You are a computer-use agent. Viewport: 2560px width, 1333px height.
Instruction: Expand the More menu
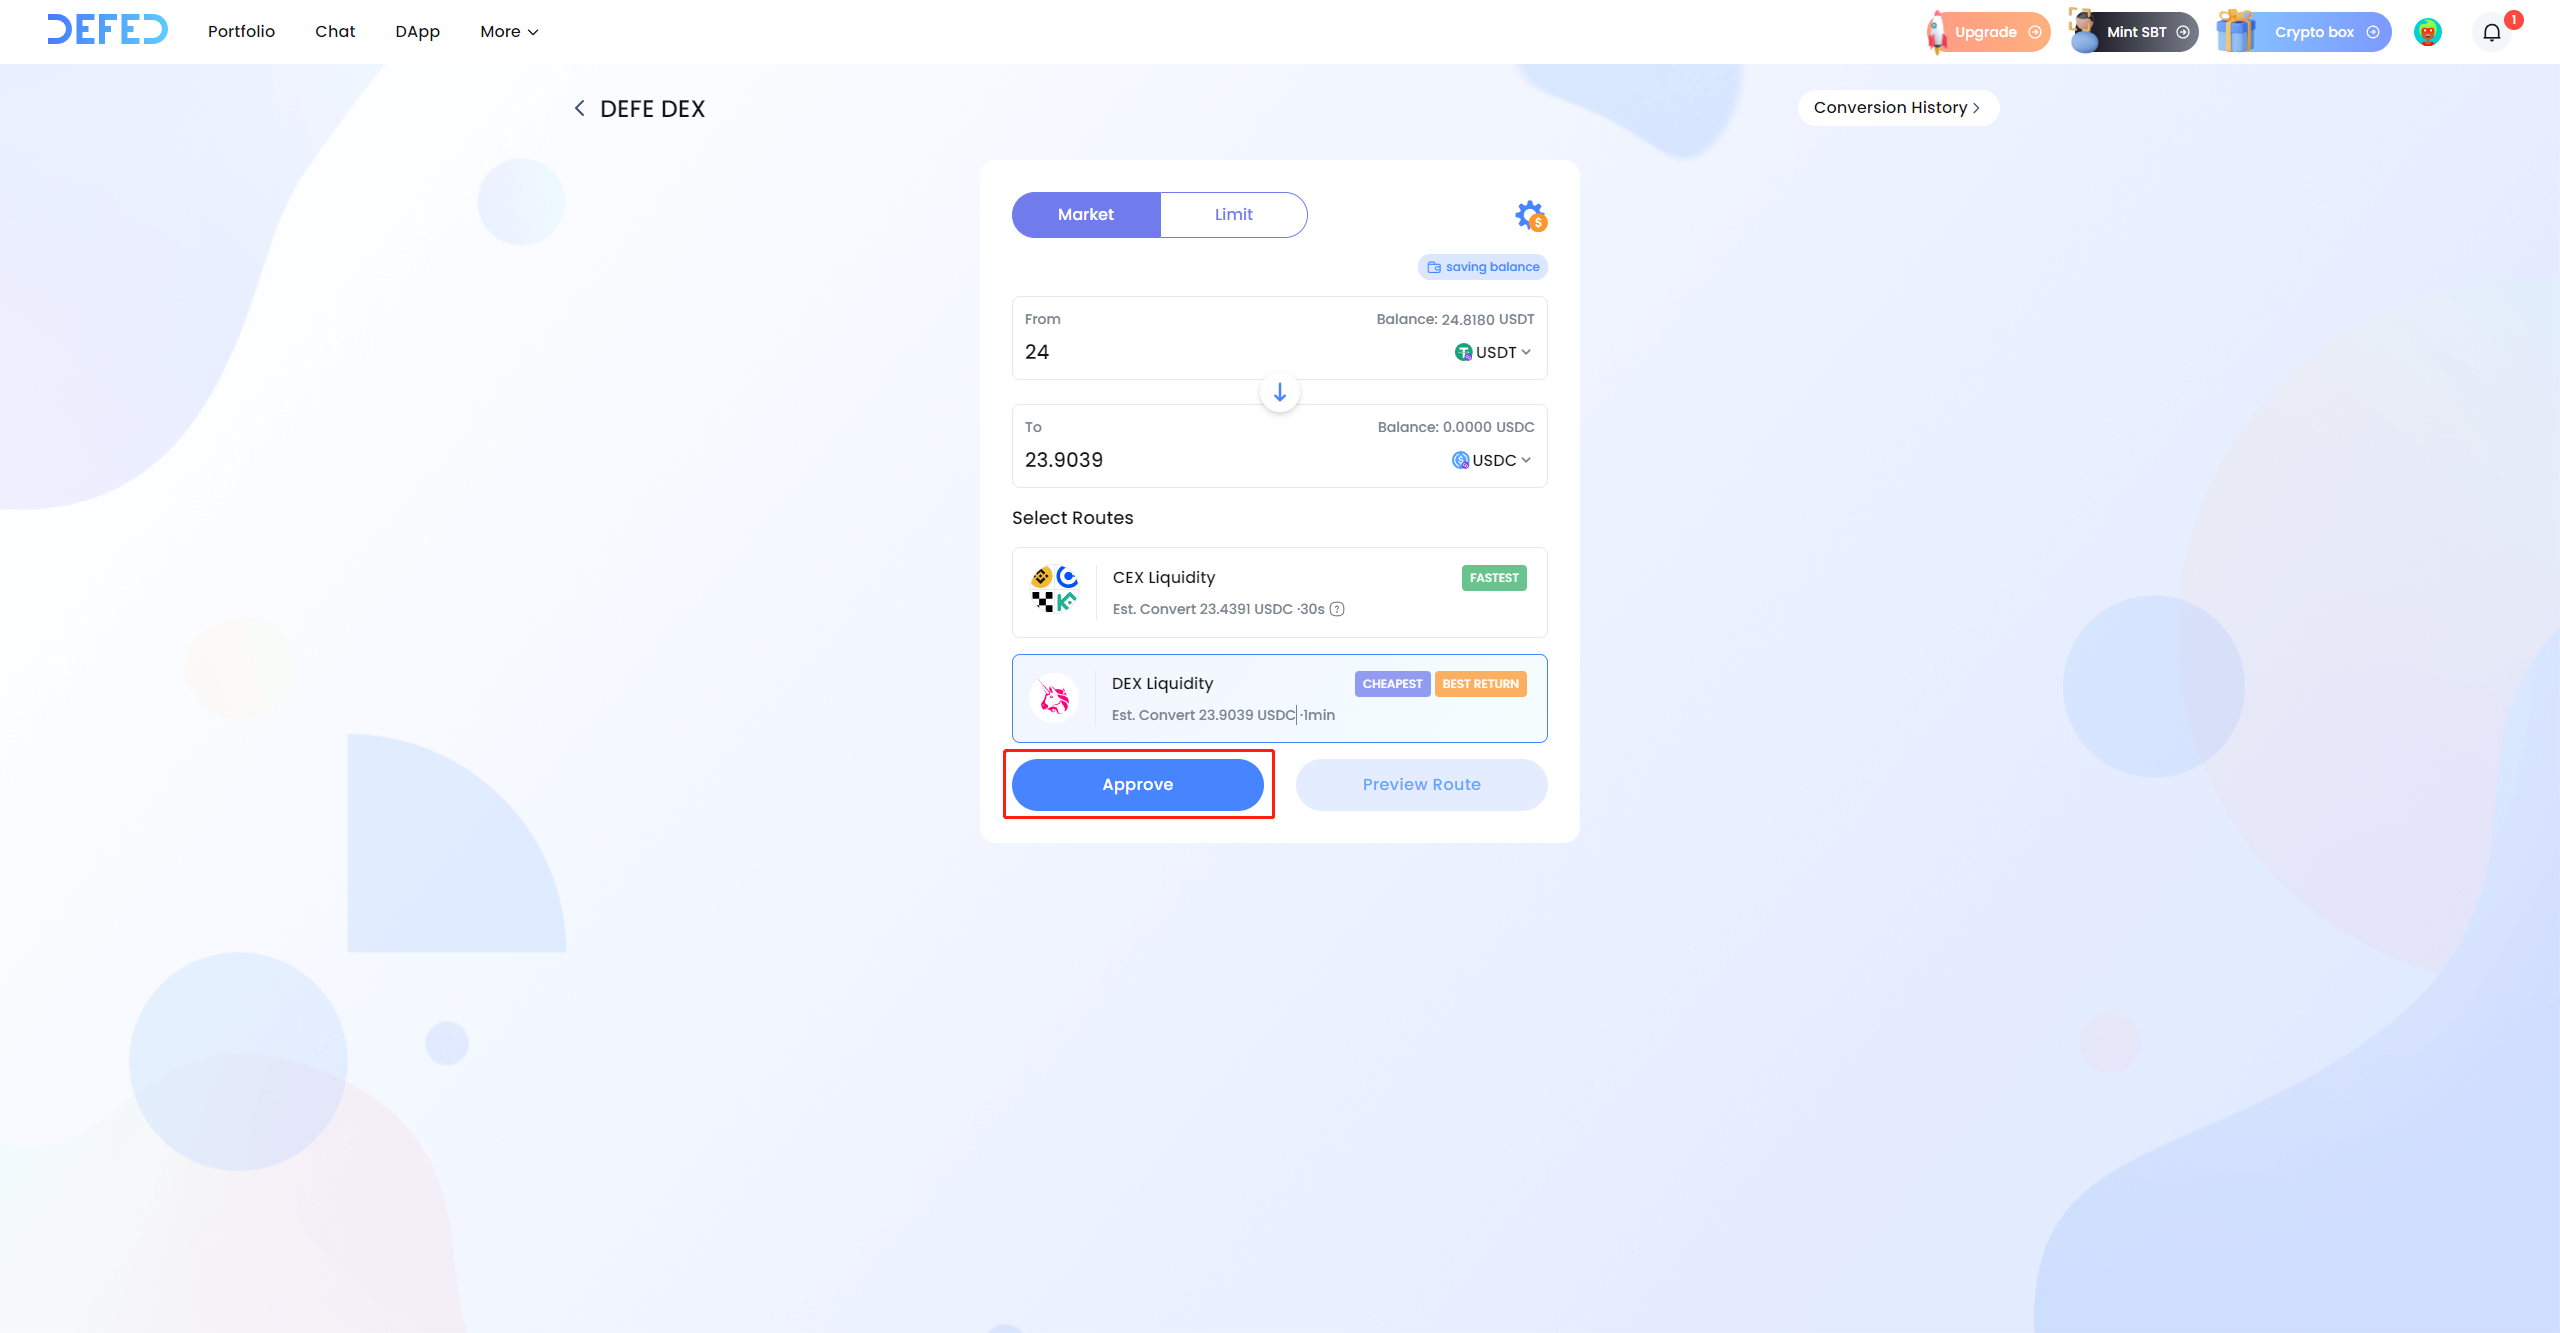pos(509,32)
